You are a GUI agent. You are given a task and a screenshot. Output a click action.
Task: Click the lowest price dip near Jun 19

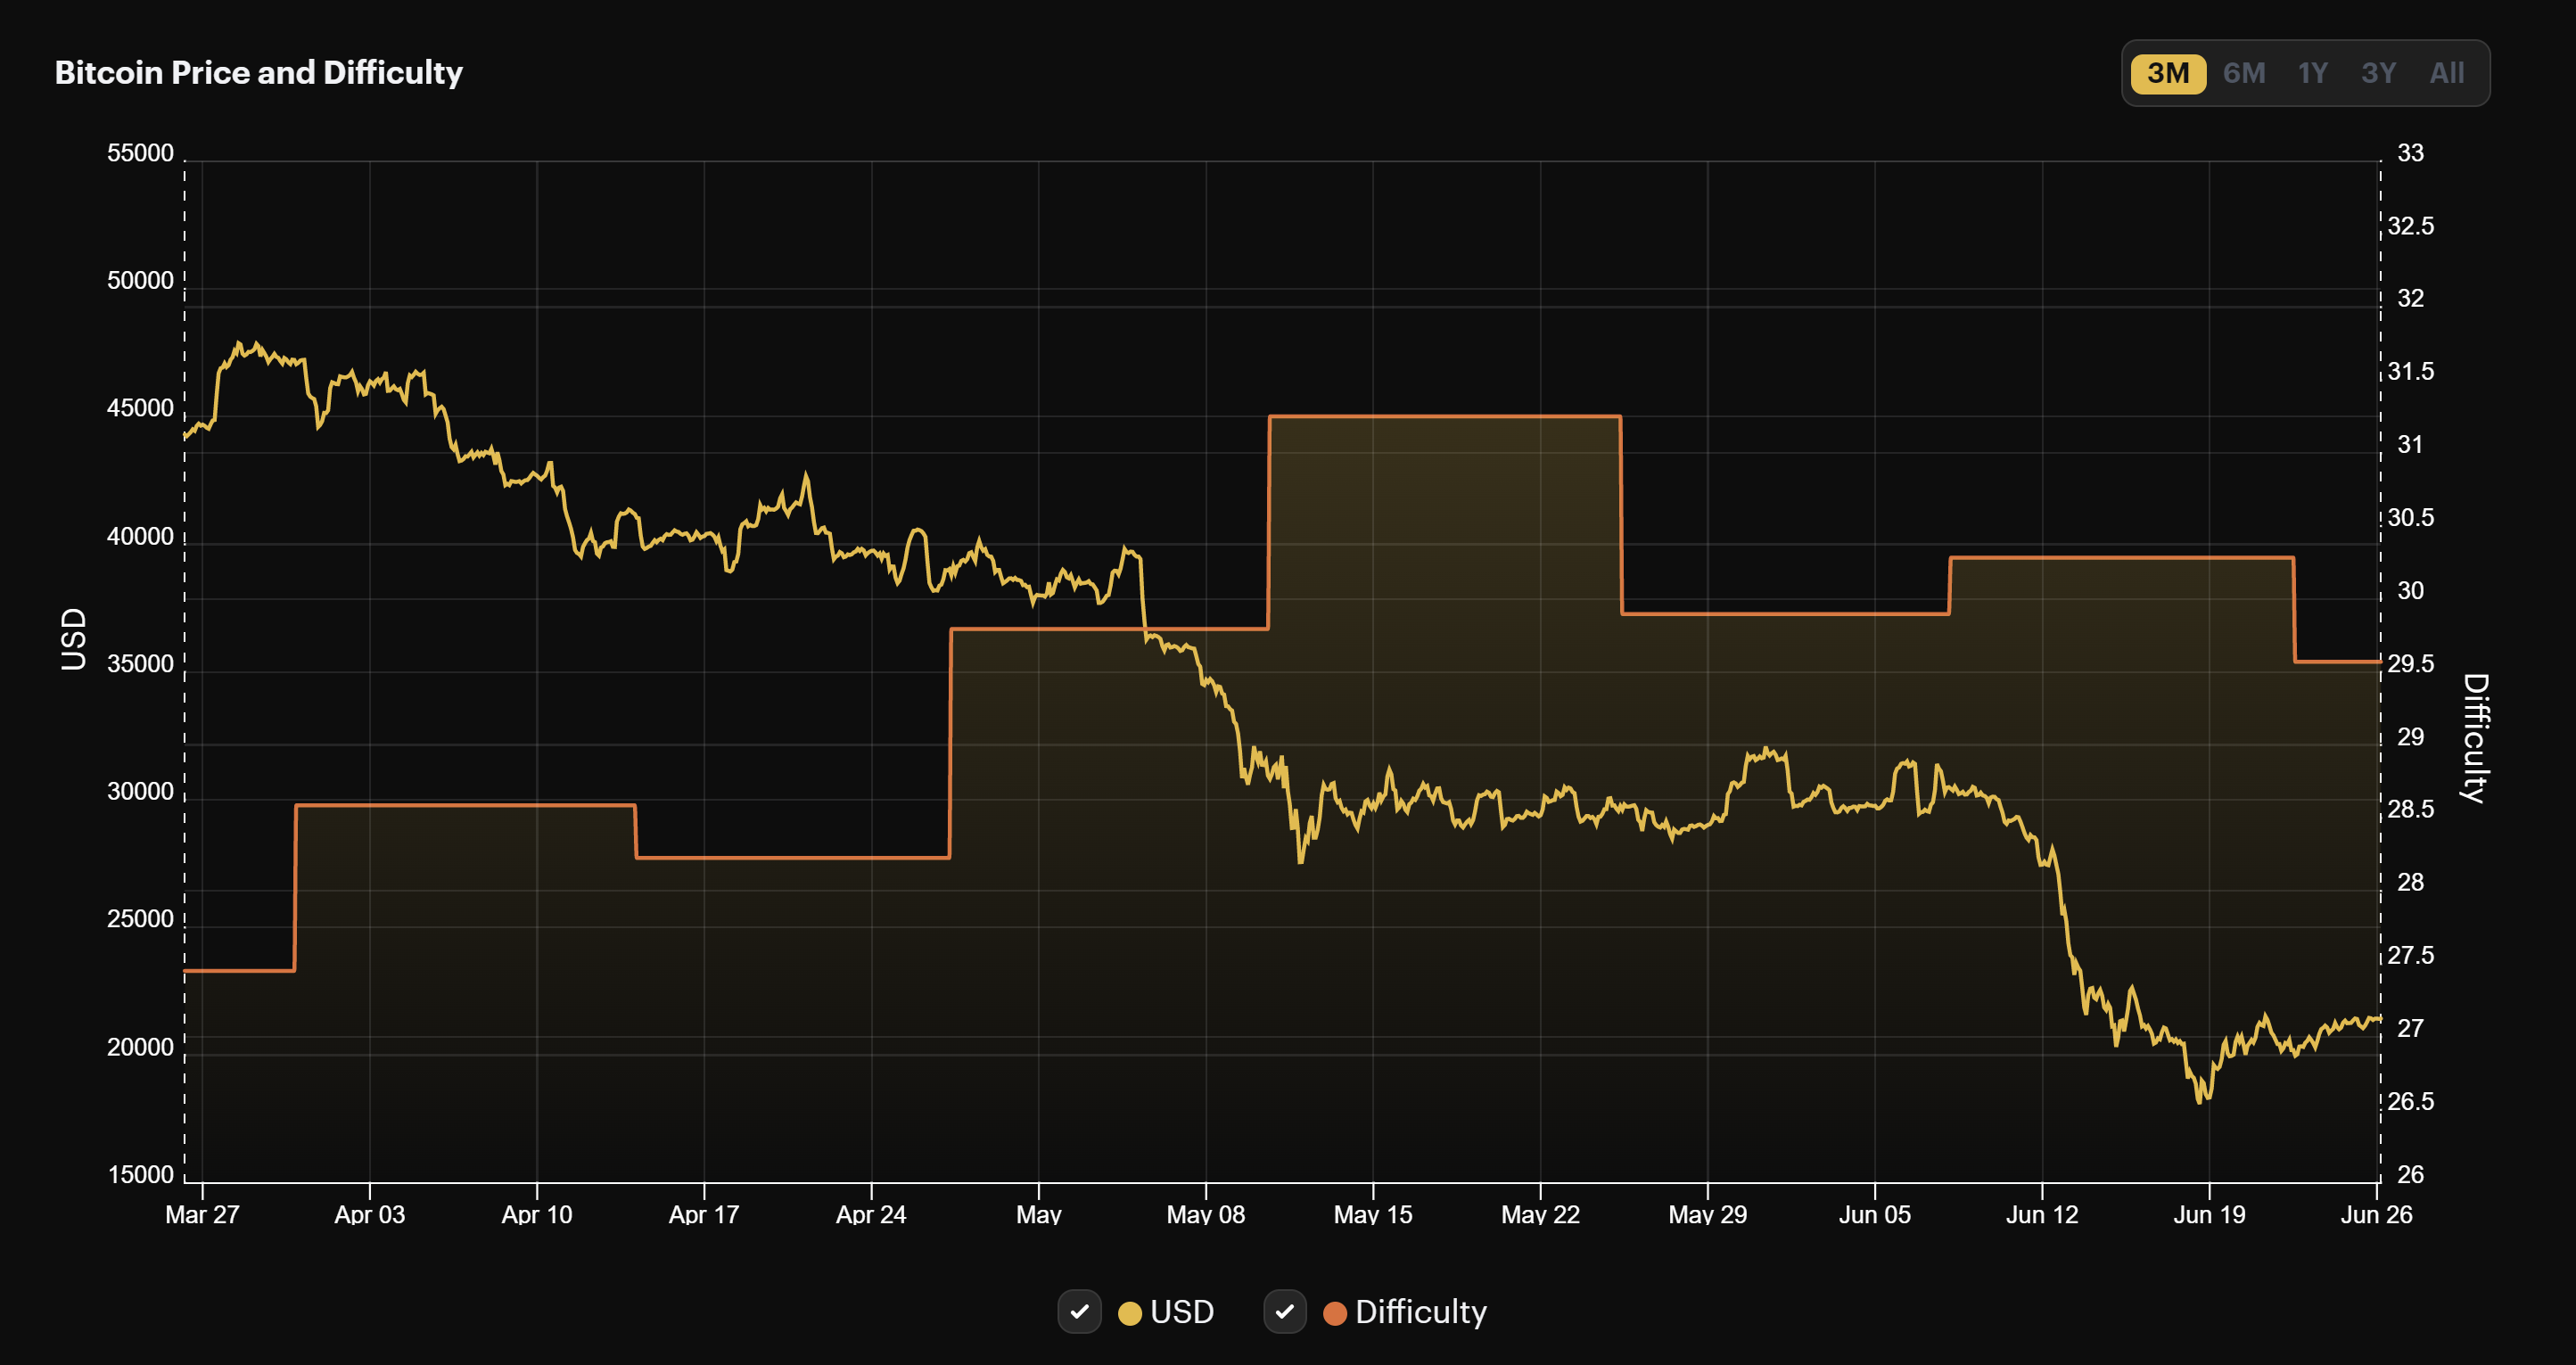pos(2199,1101)
